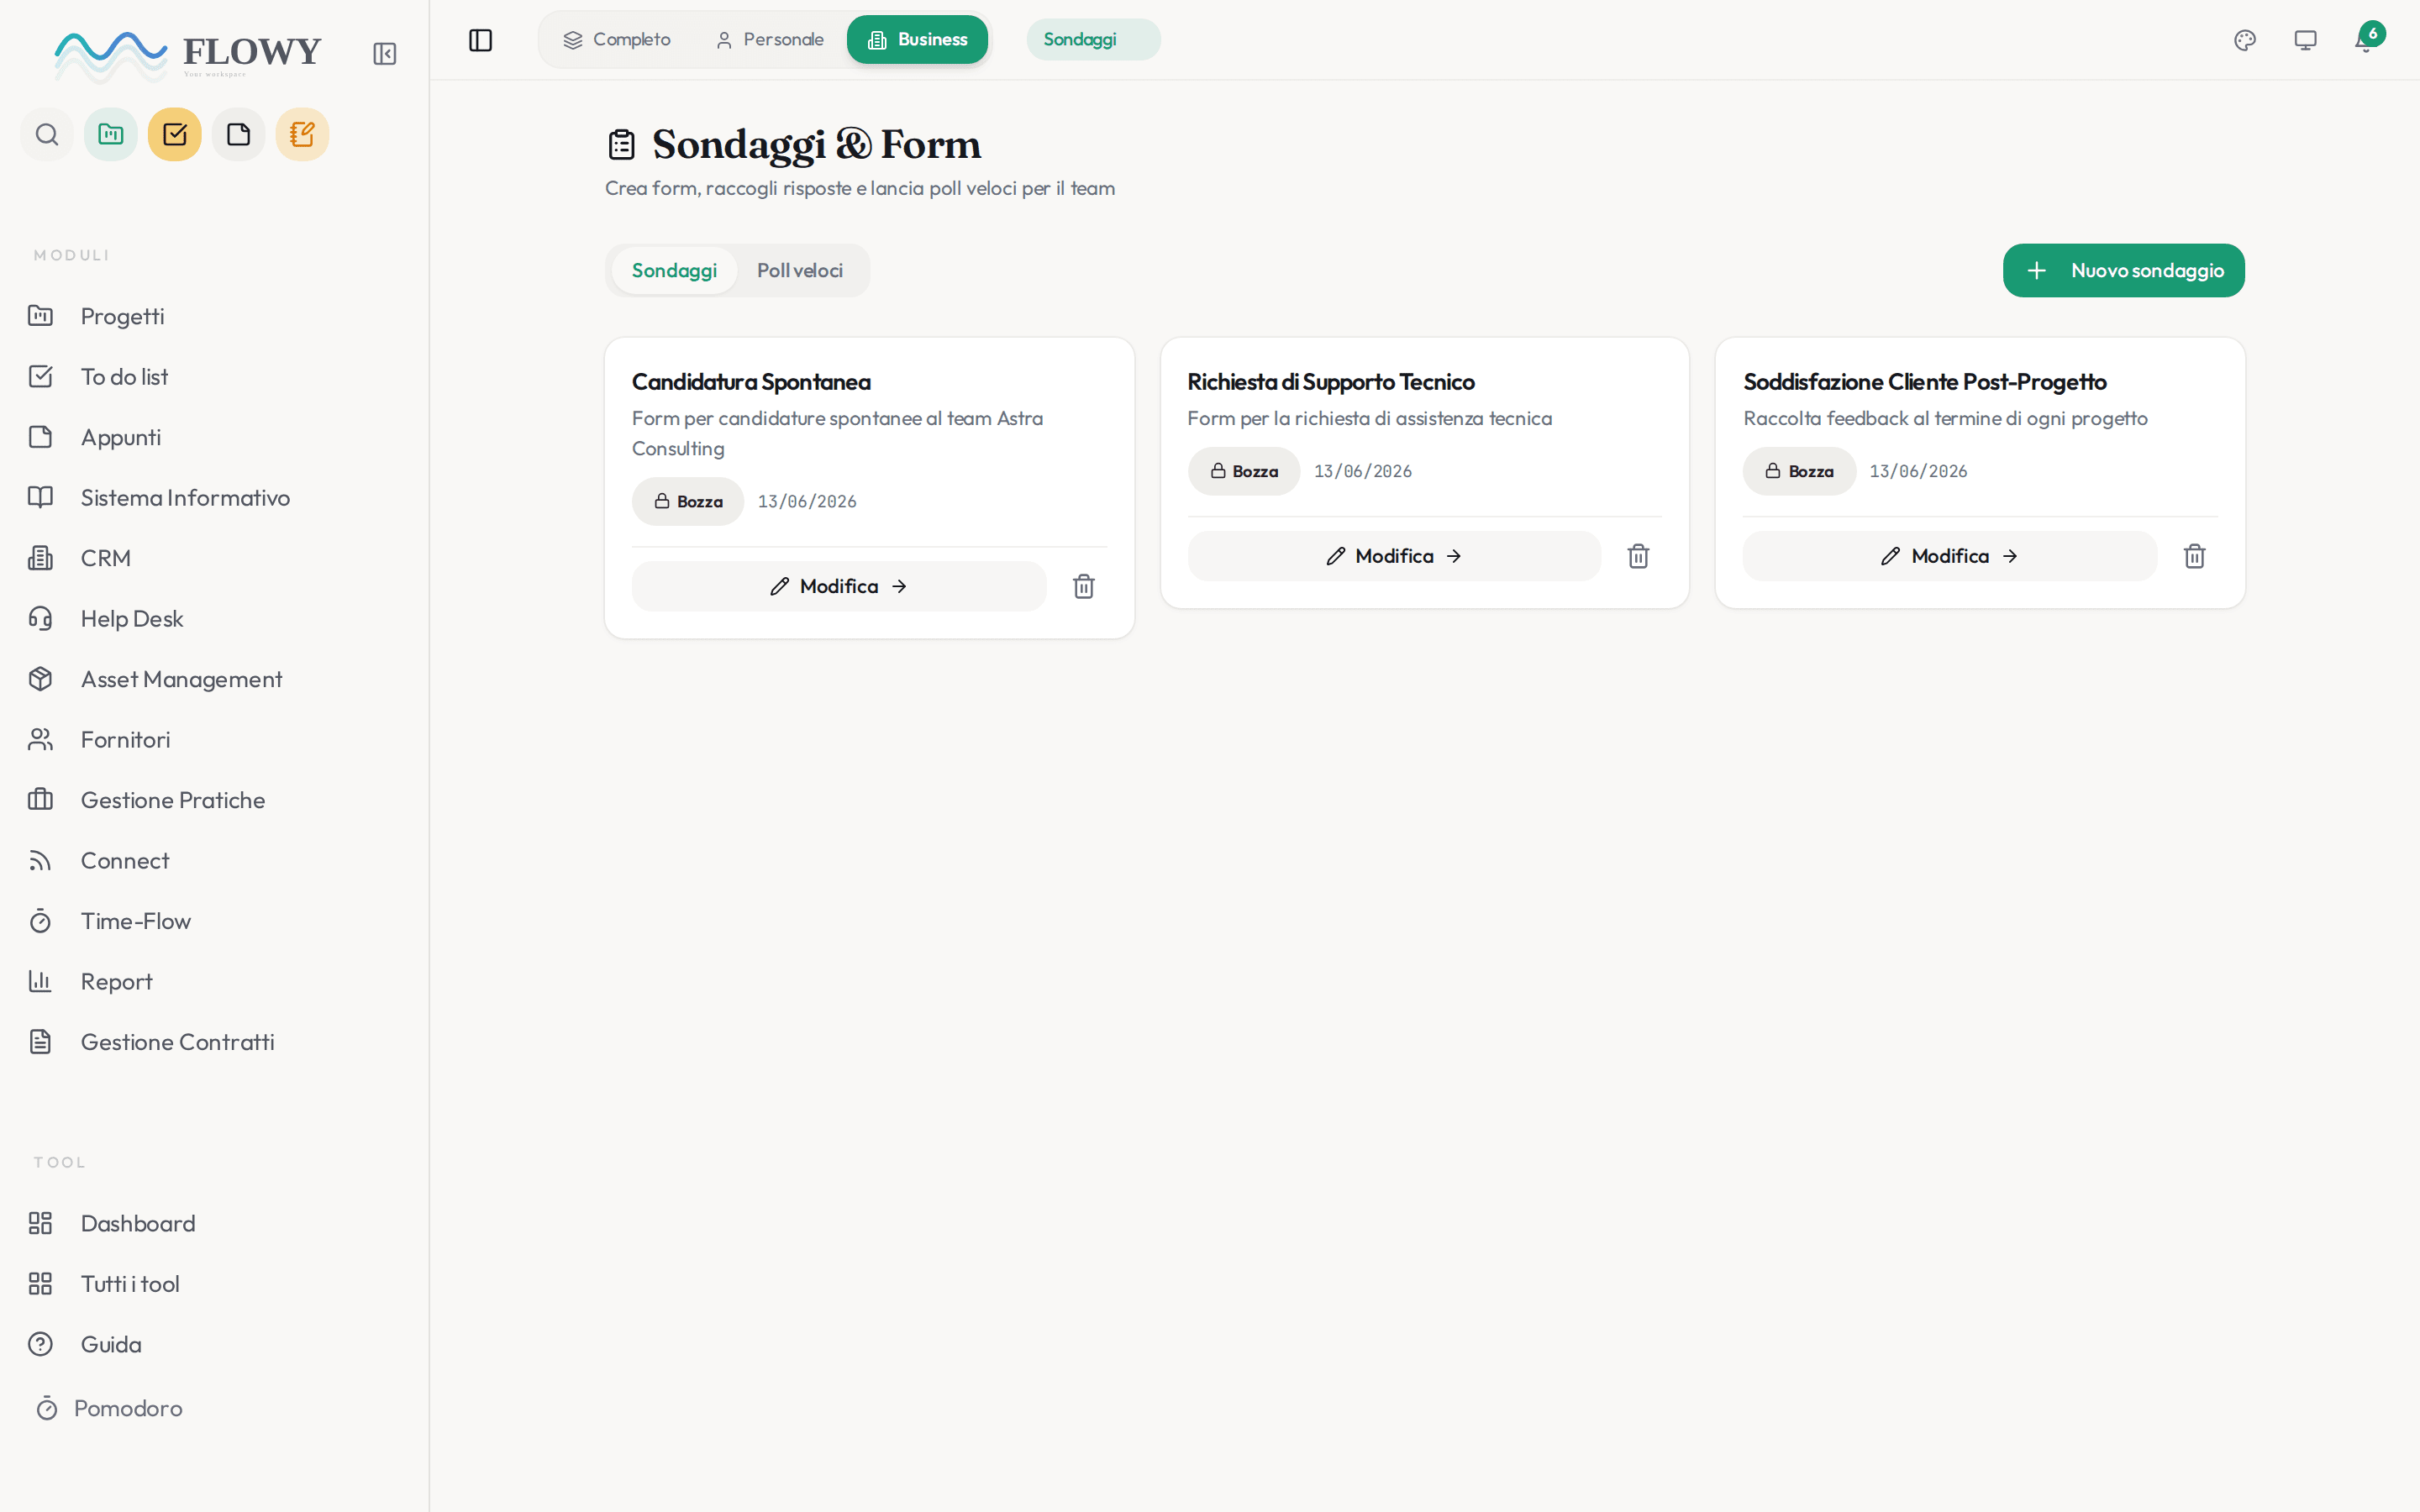Open Help Desk module
The image size is (2420, 1512).
point(214,619)
